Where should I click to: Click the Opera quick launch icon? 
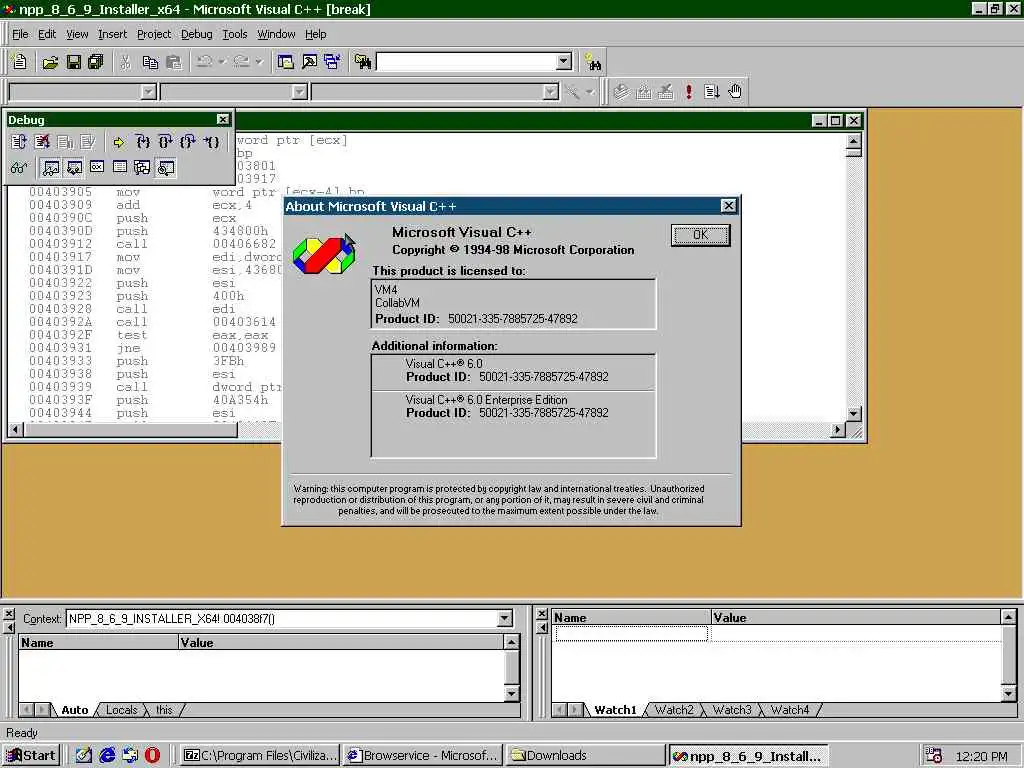[x=152, y=756]
